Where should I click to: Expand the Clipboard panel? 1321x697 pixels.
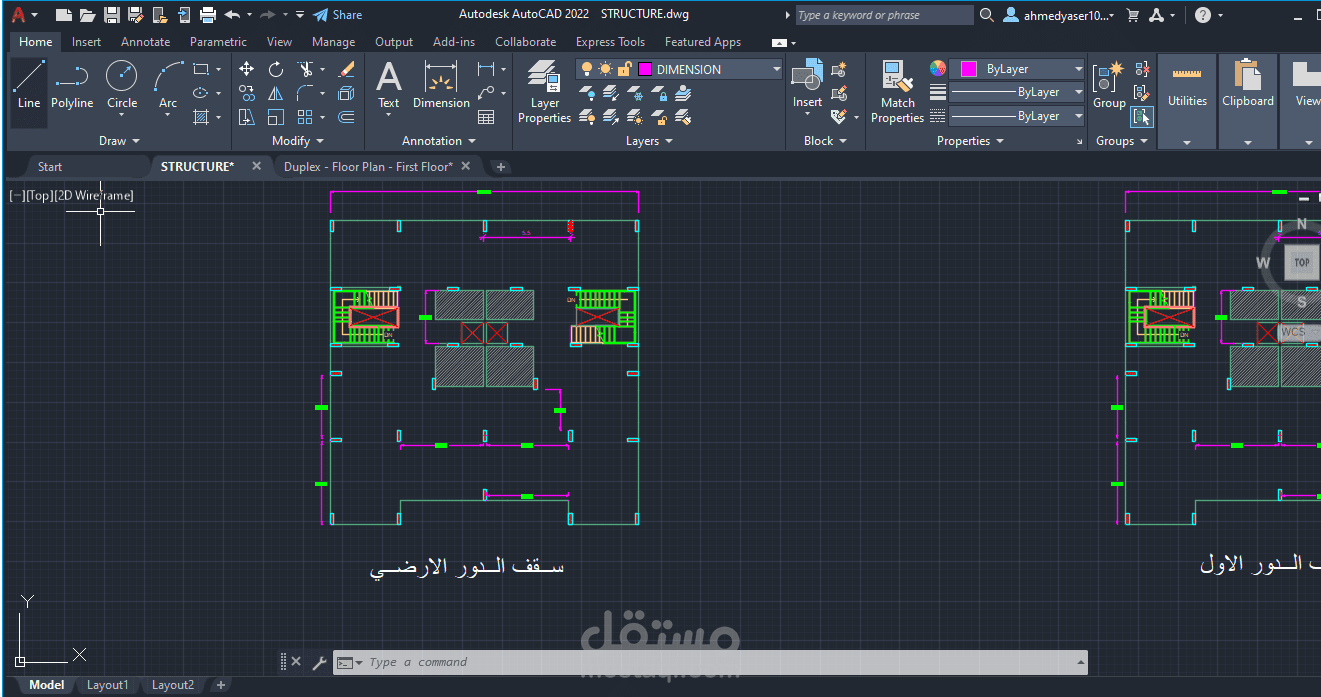(x=1248, y=142)
